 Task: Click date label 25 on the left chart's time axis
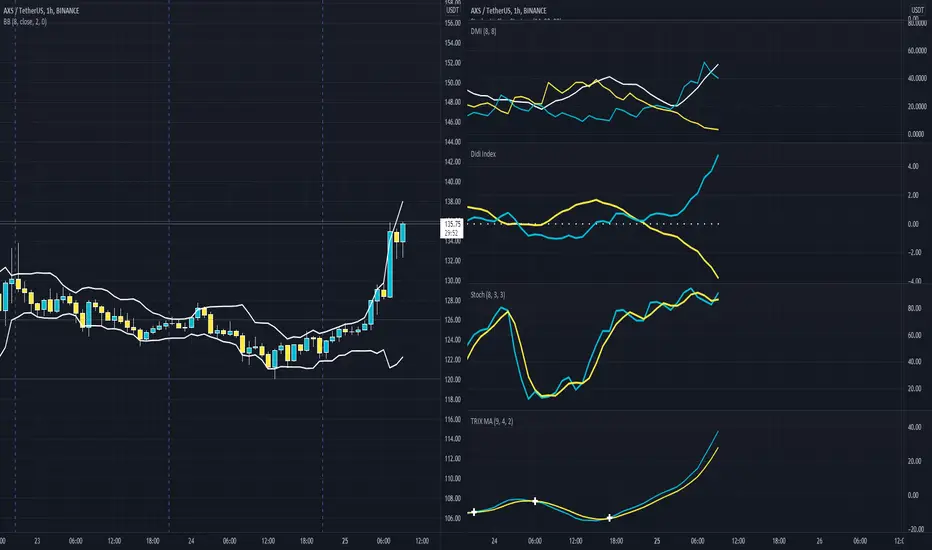(345, 541)
